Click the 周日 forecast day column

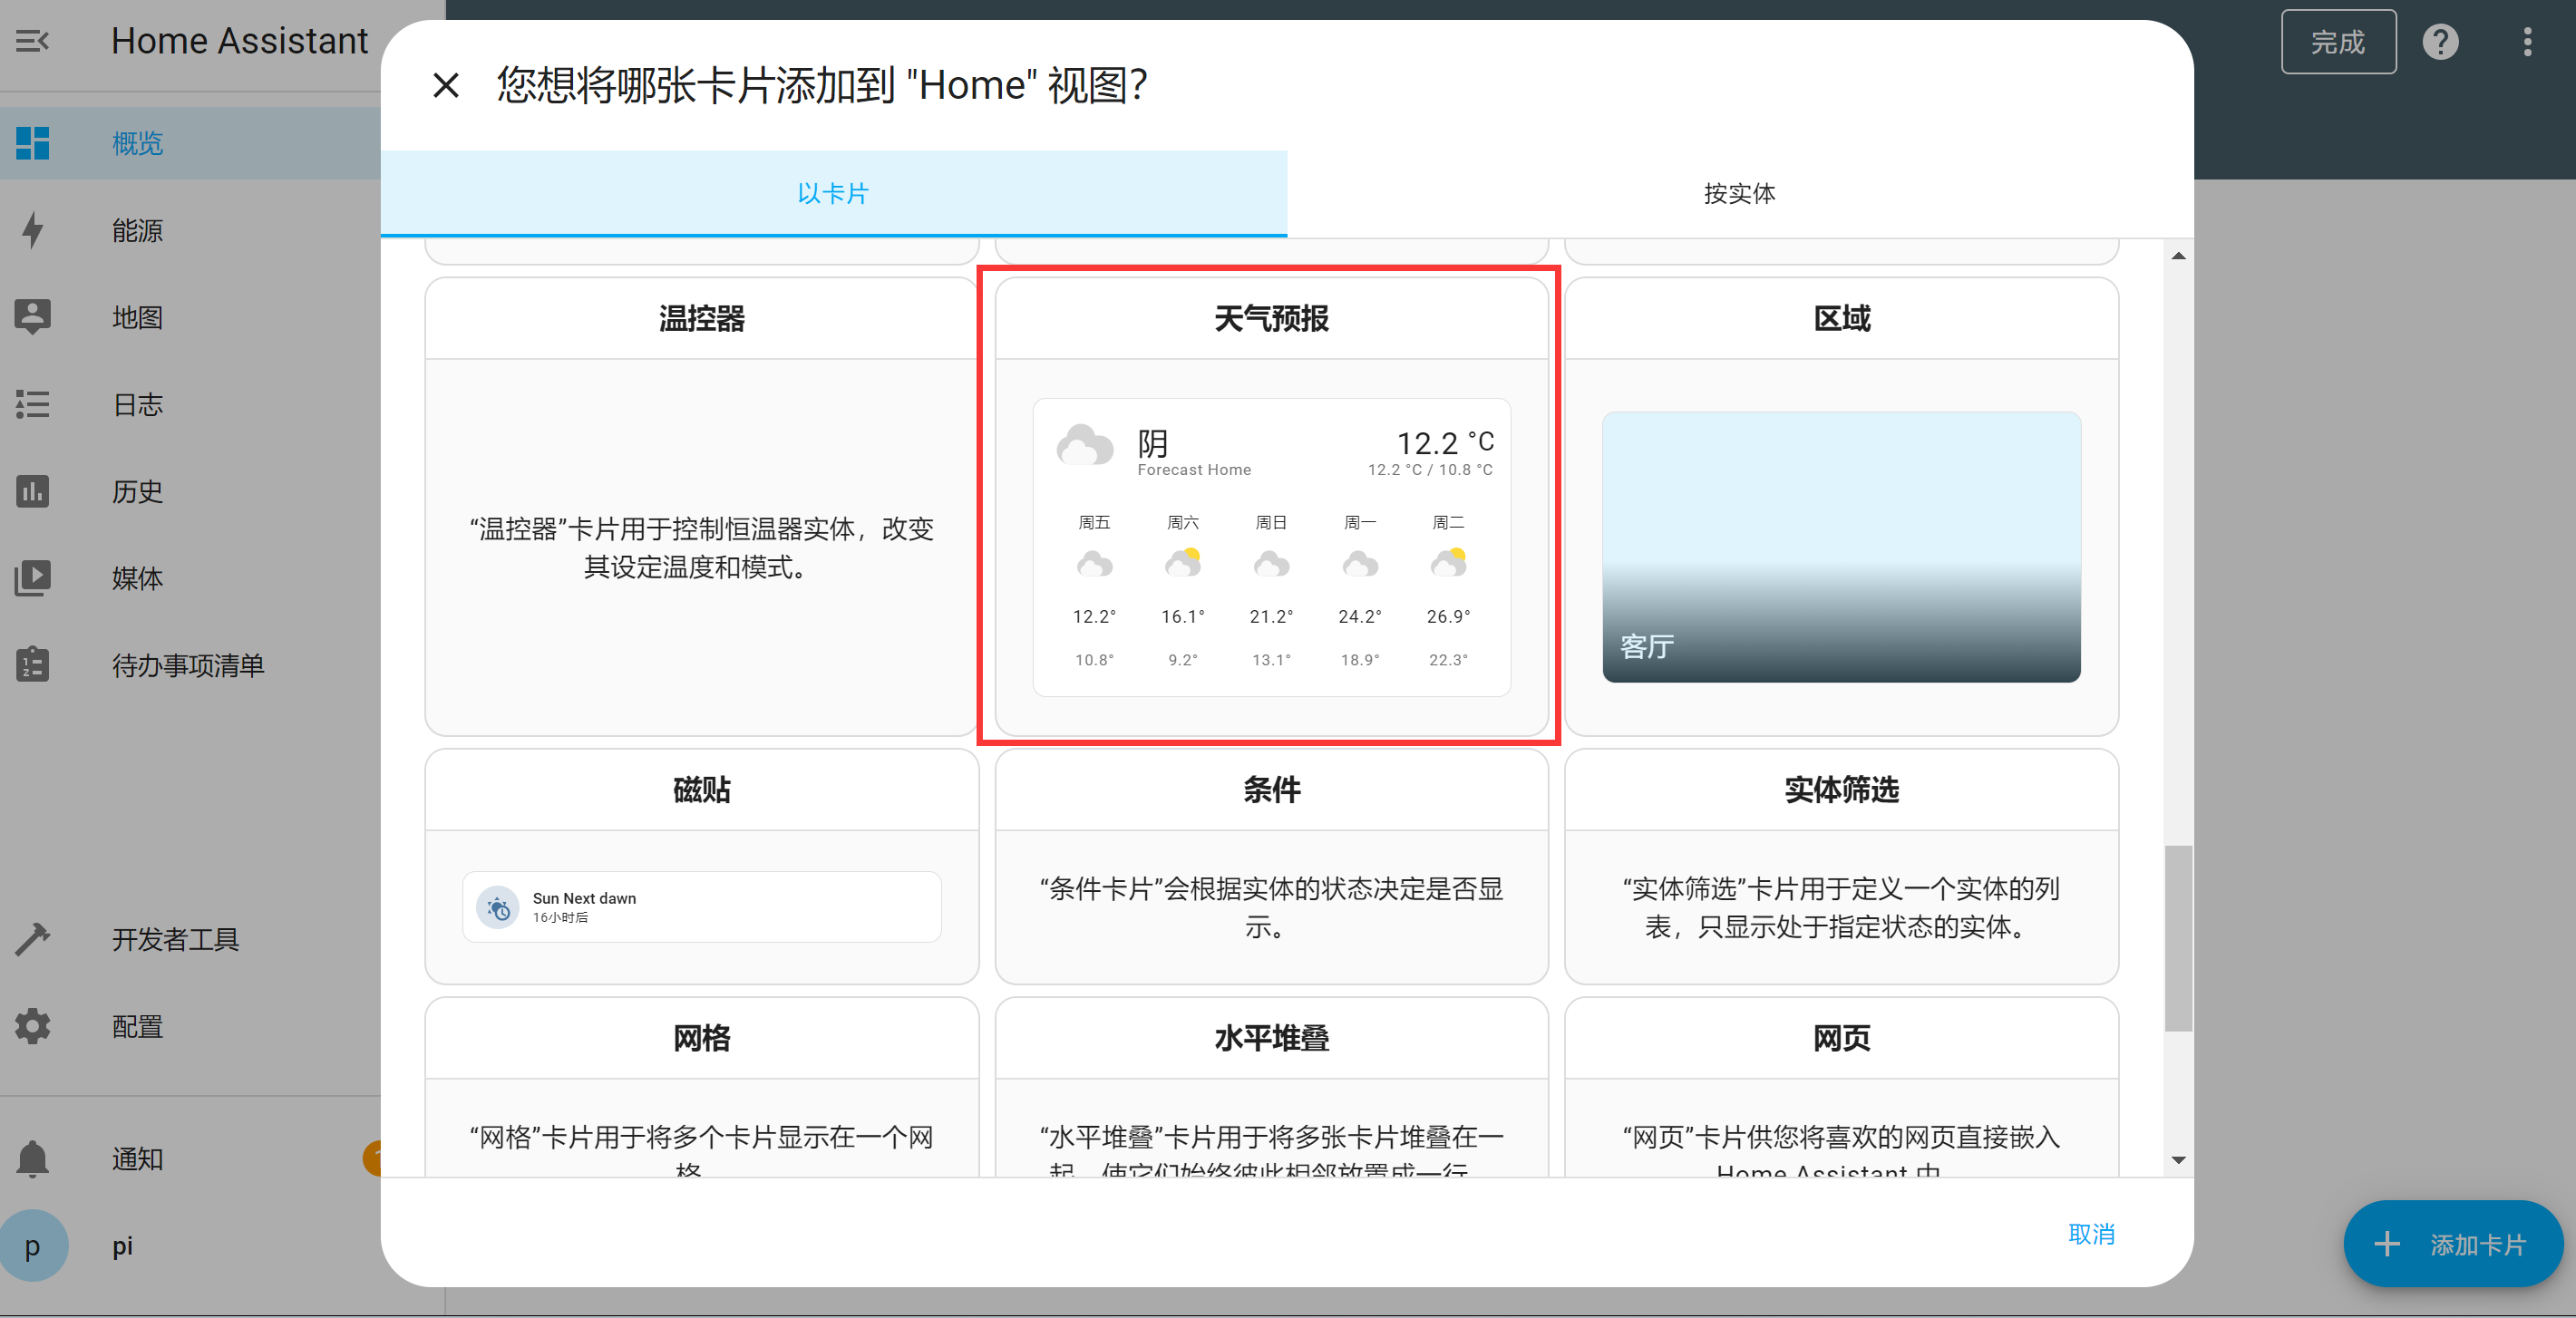(1271, 590)
